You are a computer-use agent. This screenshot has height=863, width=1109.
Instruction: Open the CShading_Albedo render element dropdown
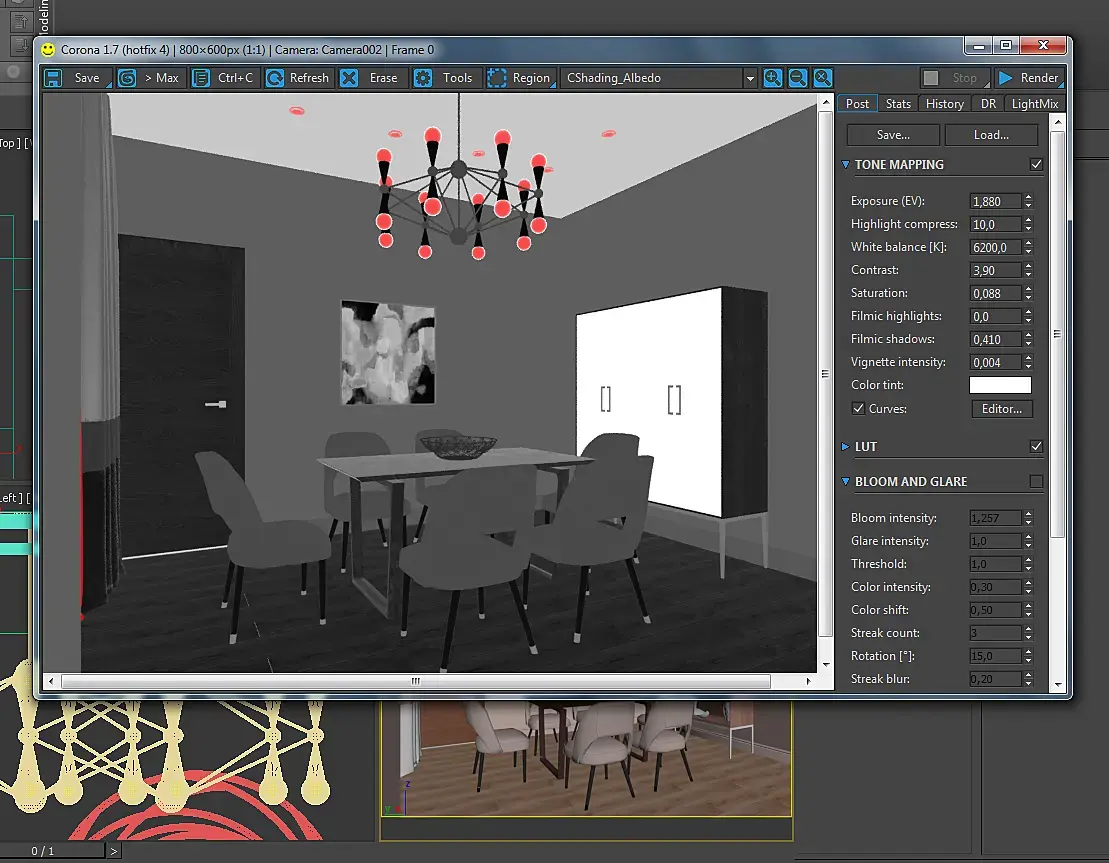click(x=750, y=78)
